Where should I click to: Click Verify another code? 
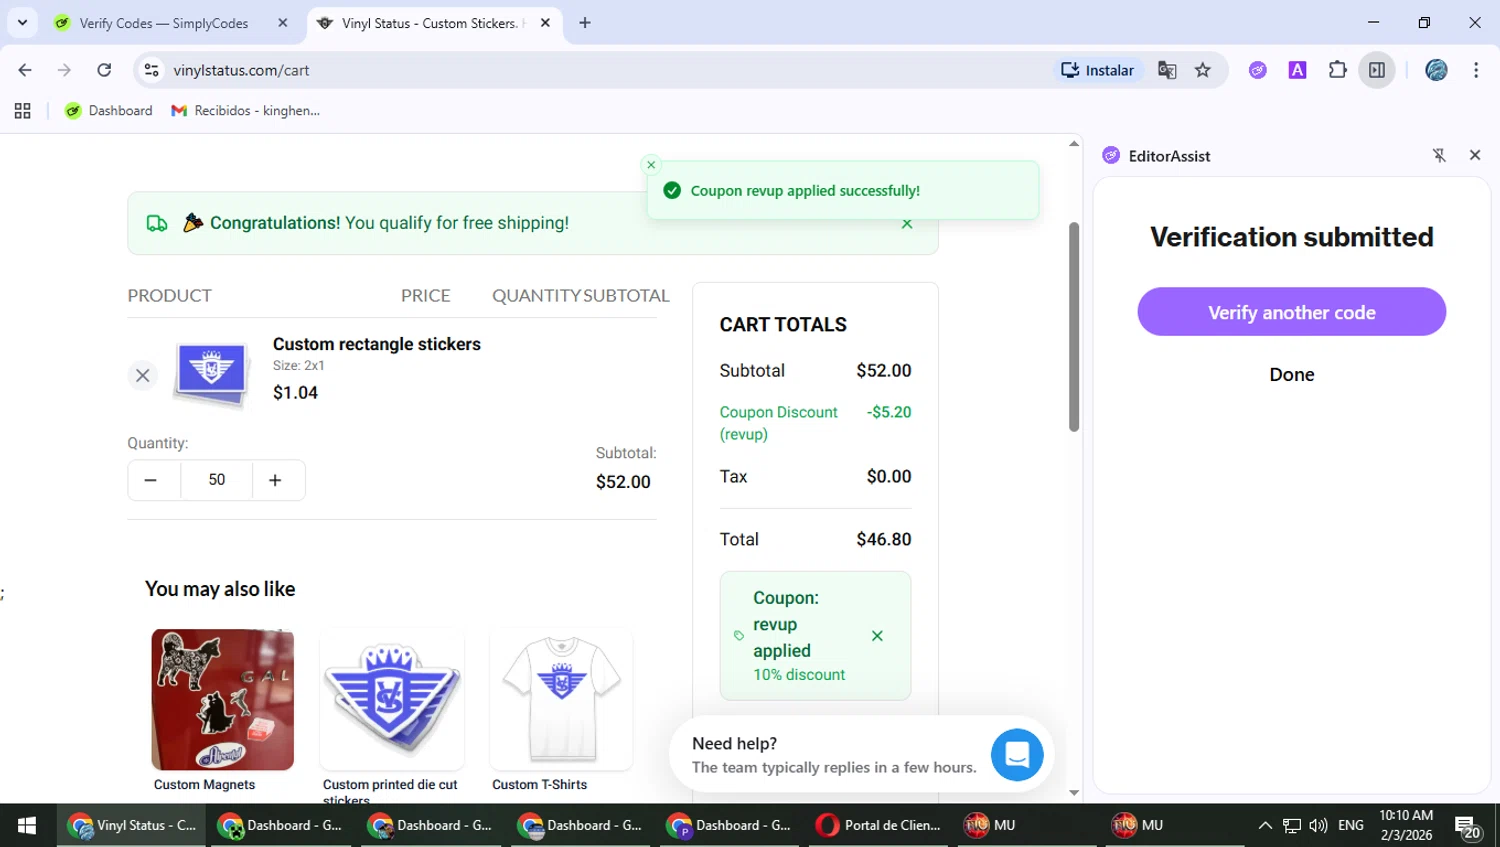tap(1291, 312)
